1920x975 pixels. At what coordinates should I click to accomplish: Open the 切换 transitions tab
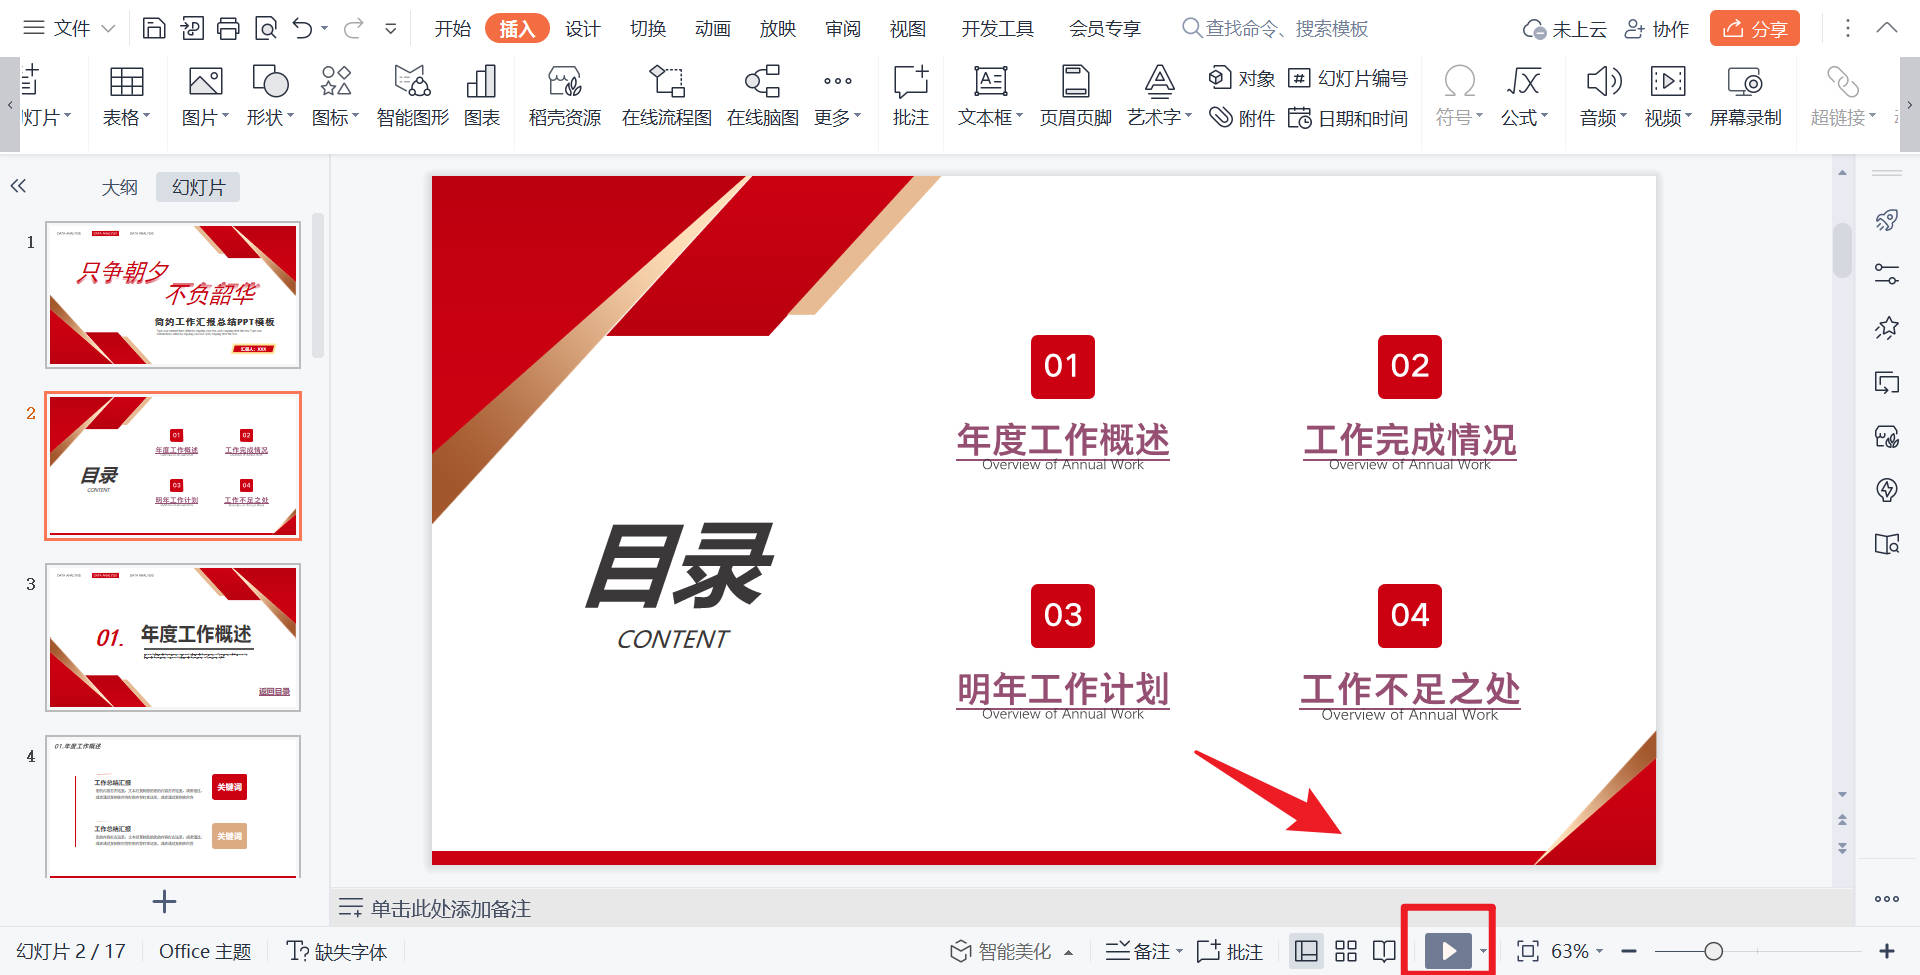click(x=648, y=28)
